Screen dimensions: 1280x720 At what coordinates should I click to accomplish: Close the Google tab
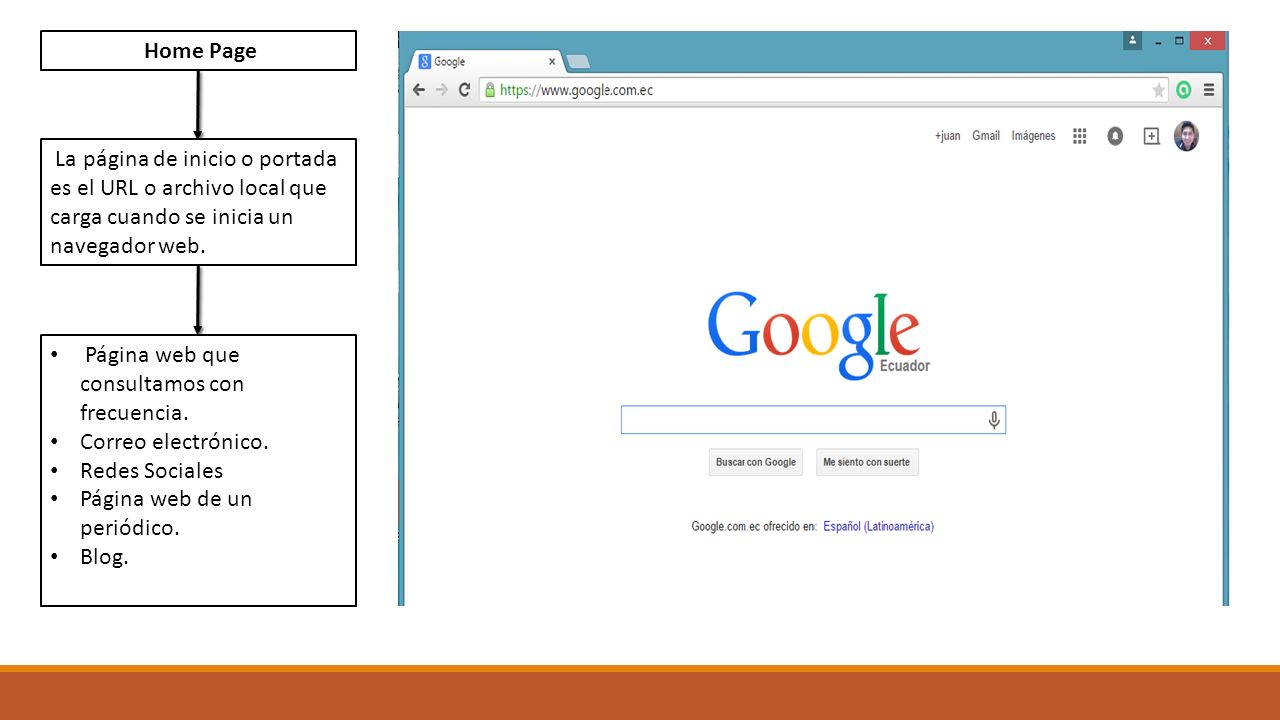(552, 62)
